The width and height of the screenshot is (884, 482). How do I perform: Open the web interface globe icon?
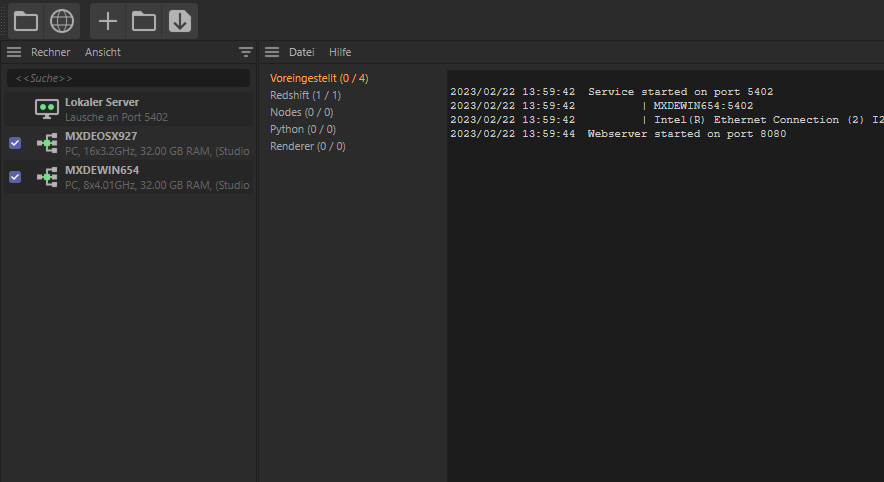(61, 21)
